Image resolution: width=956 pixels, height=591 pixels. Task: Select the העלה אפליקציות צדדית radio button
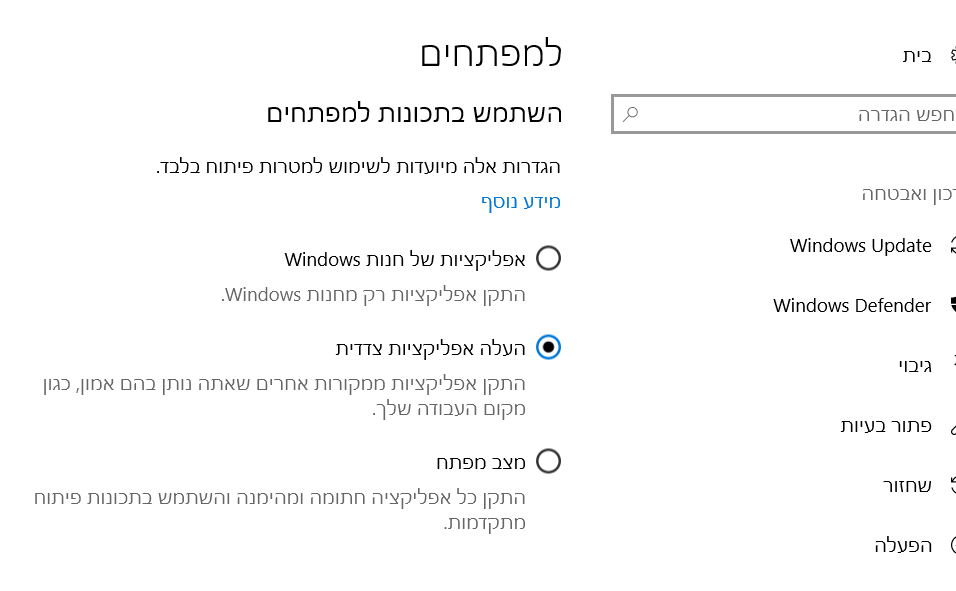(x=548, y=347)
